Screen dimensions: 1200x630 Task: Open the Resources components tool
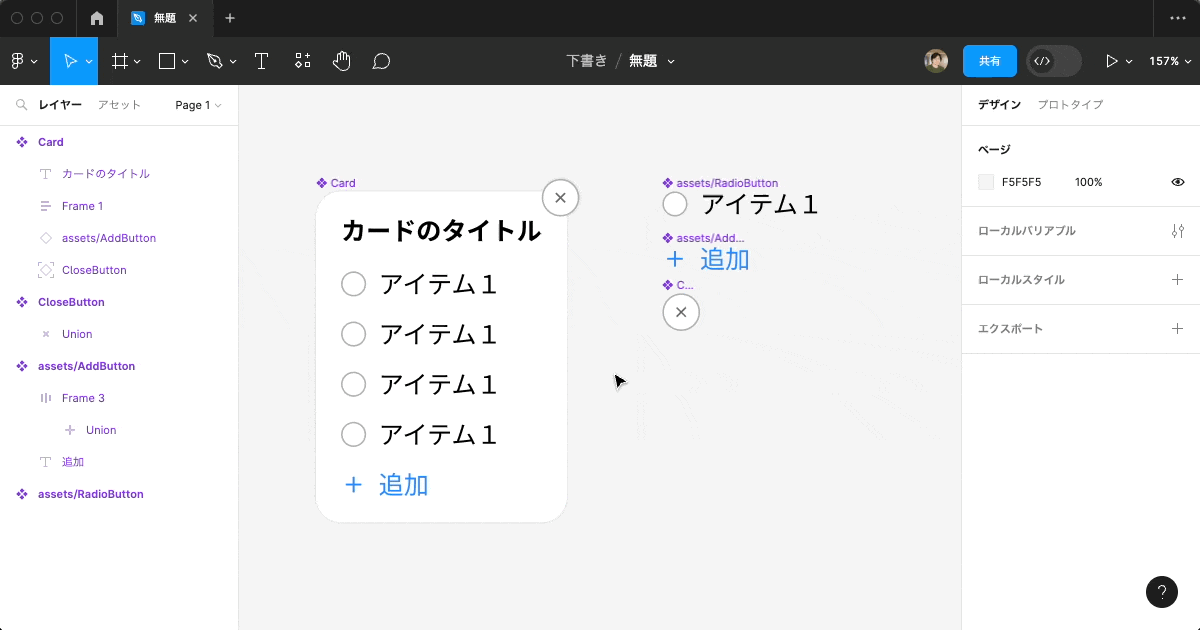tap(302, 61)
